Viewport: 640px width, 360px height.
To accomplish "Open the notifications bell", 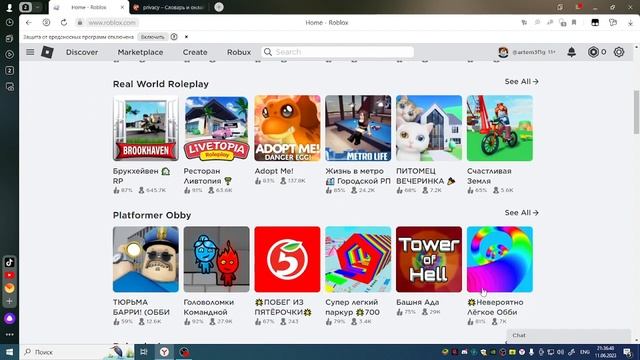I will point(571,52).
